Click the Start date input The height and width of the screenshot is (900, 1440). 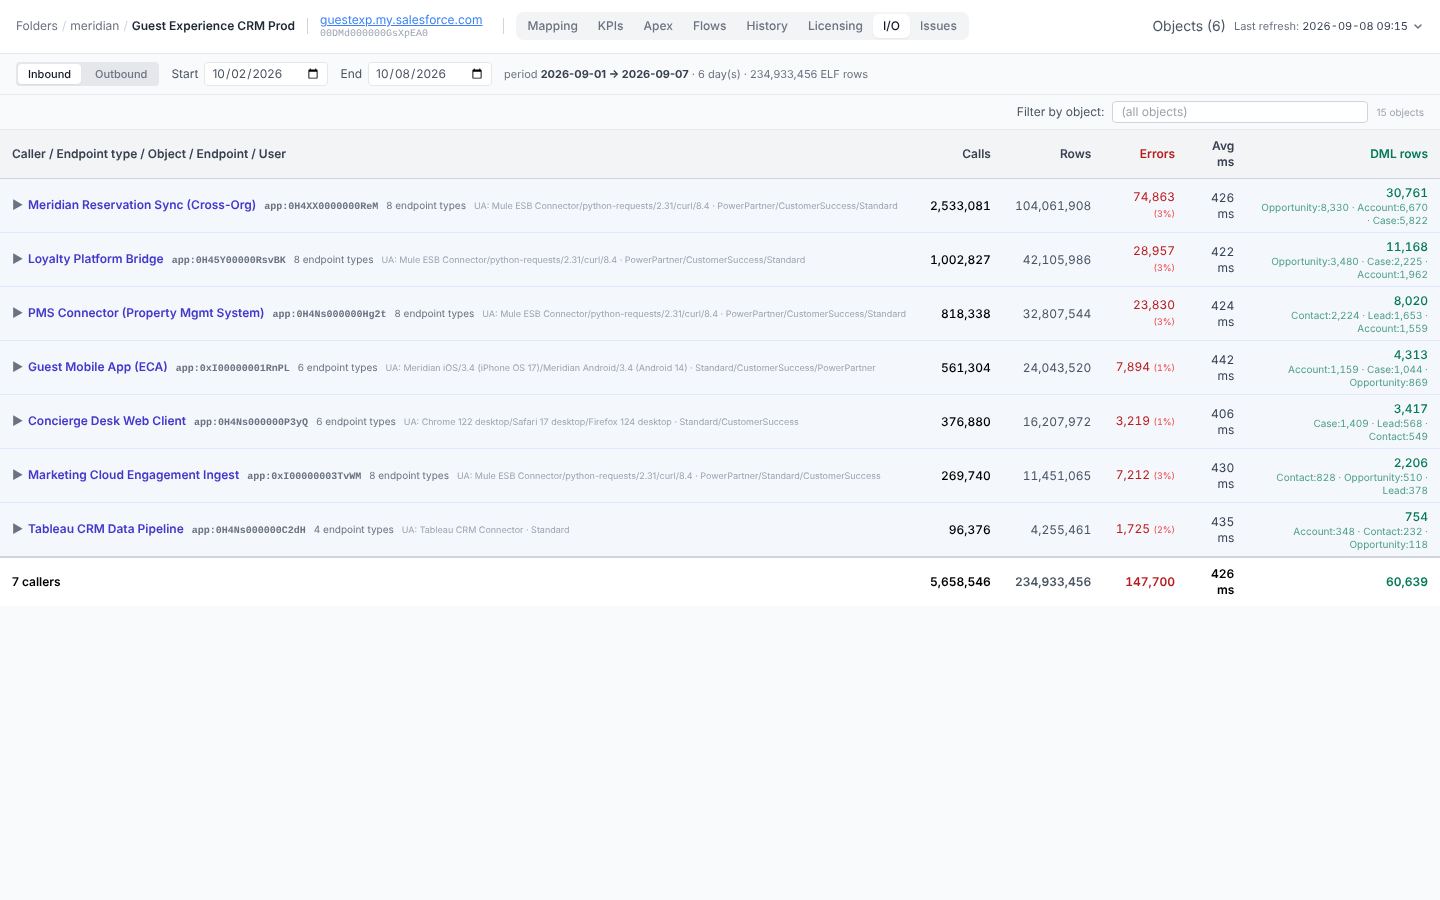[x=265, y=74]
